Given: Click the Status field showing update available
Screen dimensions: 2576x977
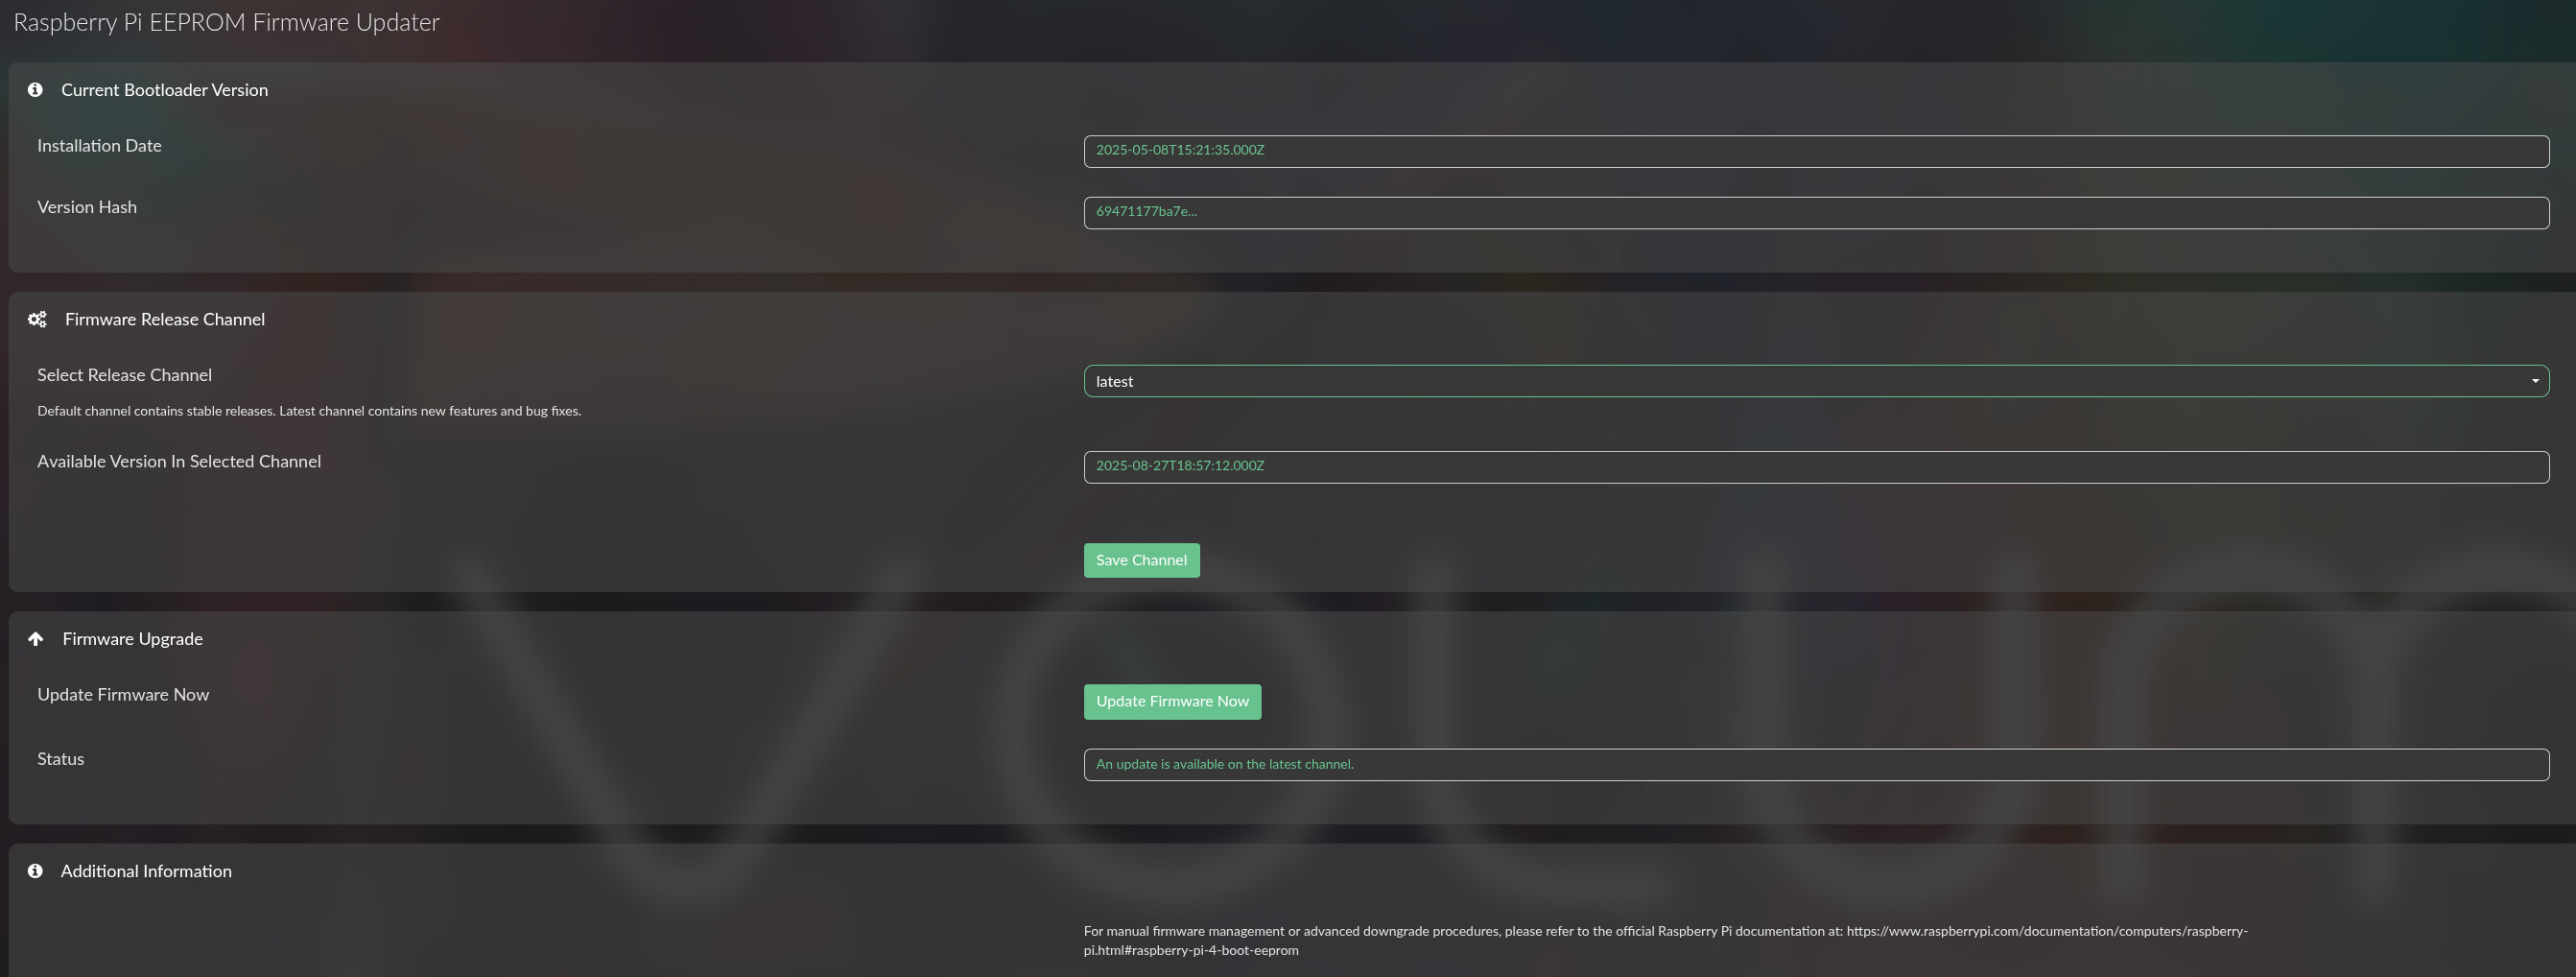Looking at the screenshot, I should point(1815,765).
